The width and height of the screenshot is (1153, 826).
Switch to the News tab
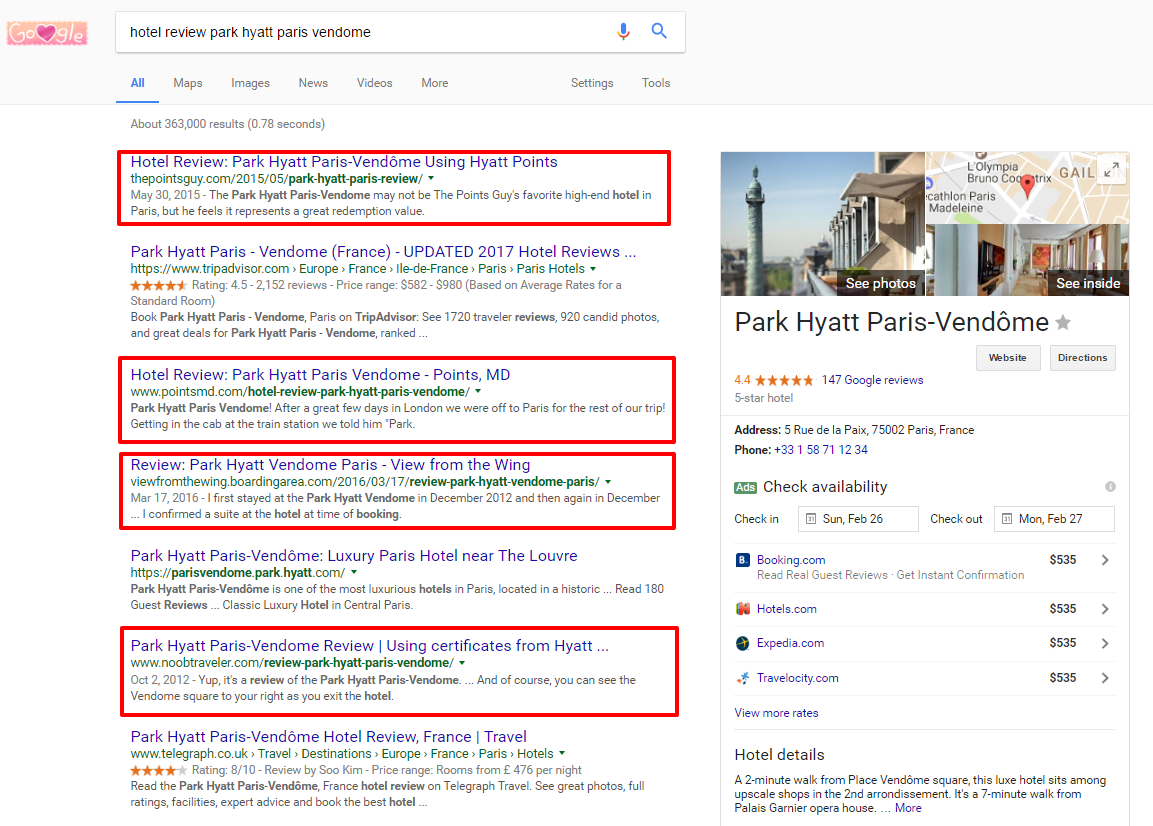(313, 83)
